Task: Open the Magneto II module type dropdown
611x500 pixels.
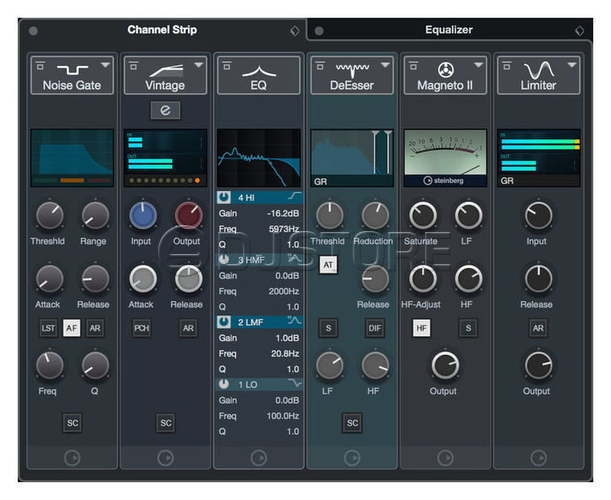Action: [479, 65]
